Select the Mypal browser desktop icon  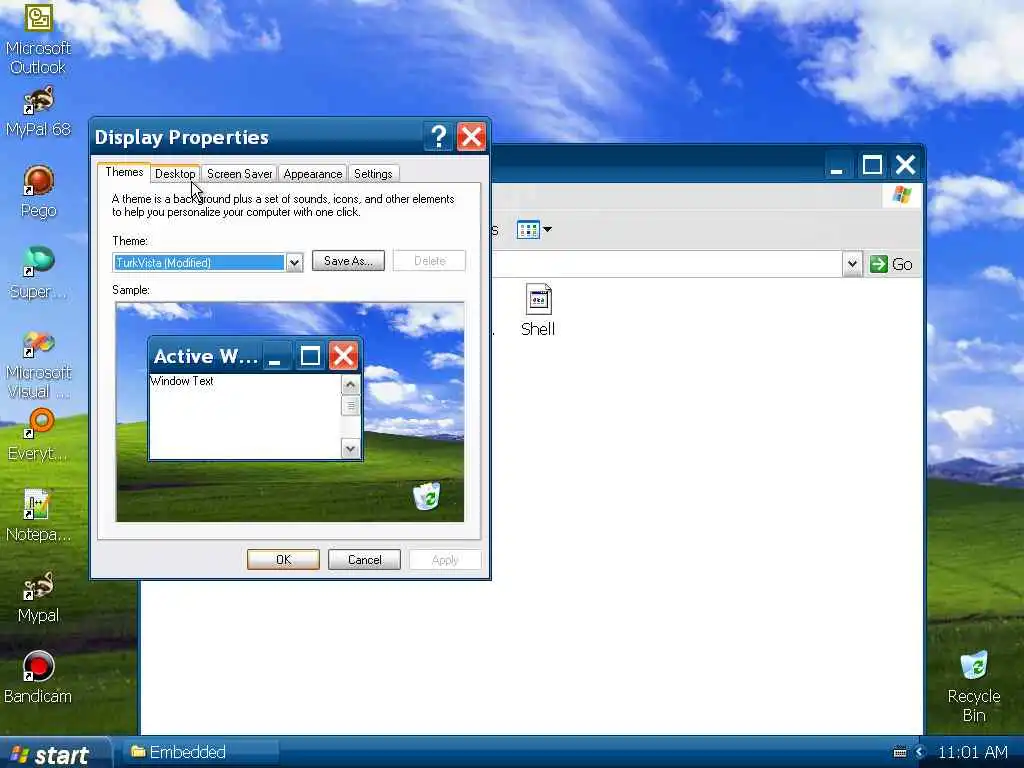coord(38,597)
